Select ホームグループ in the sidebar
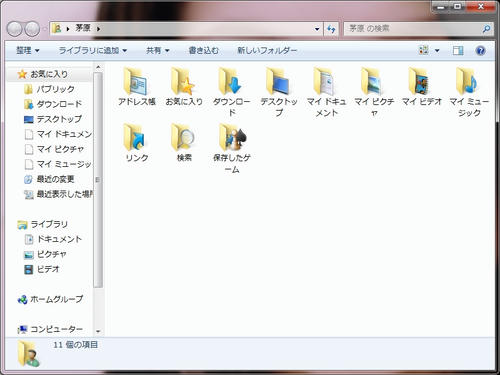Screen dimensions: 500x375 pos(50,299)
